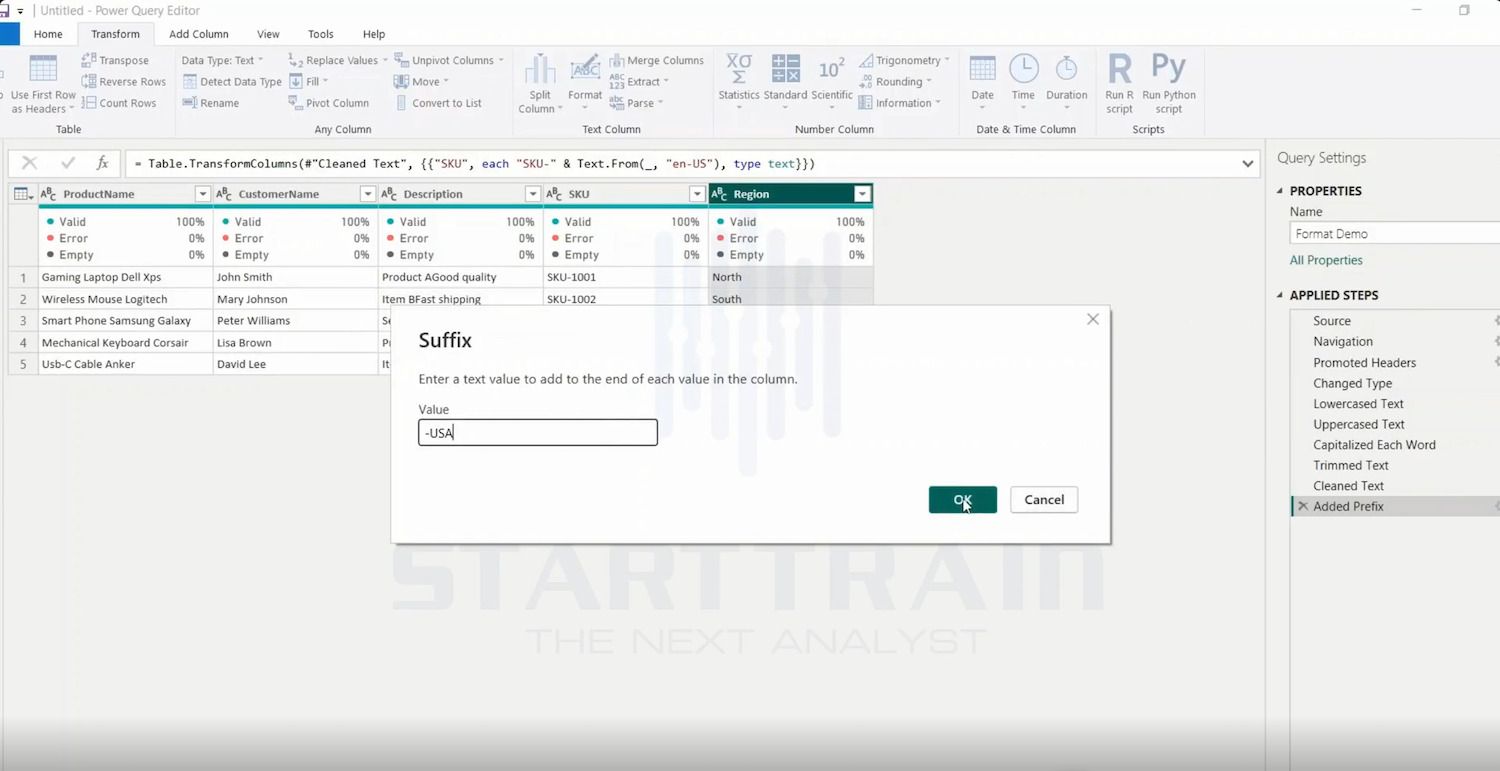Image resolution: width=1500 pixels, height=771 pixels.
Task: Click the query Name field
Action: [1395, 233]
